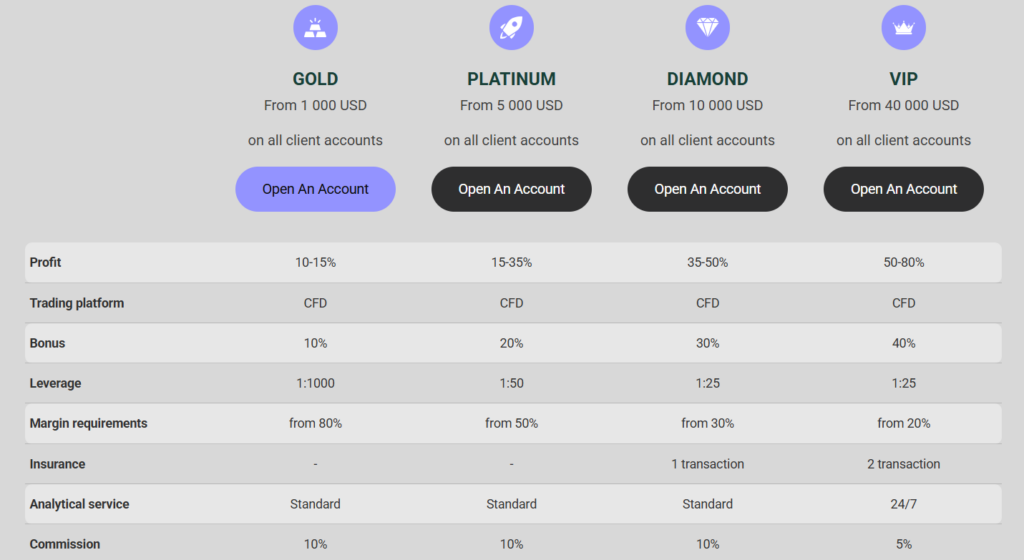The width and height of the screenshot is (1024, 560).
Task: Open an account under VIP plan
Action: click(903, 189)
